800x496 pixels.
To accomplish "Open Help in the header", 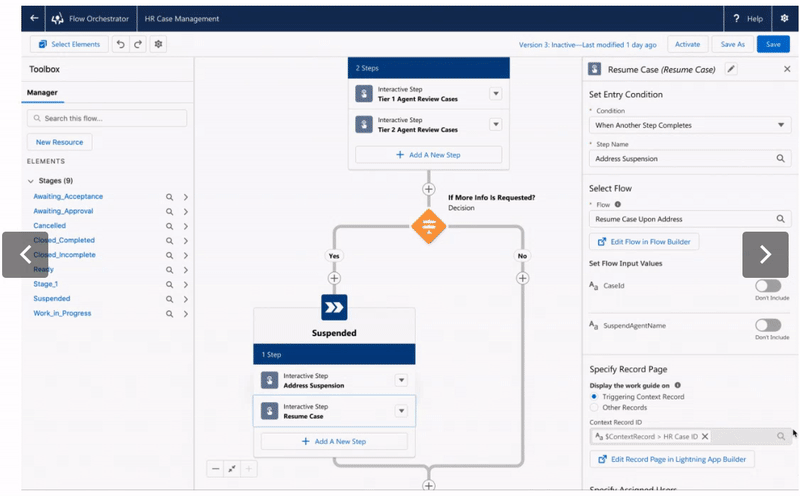I will [748, 18].
